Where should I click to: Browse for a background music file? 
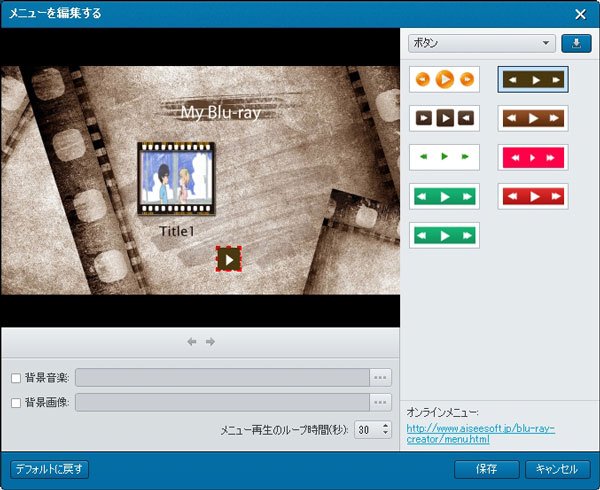[x=380, y=377]
